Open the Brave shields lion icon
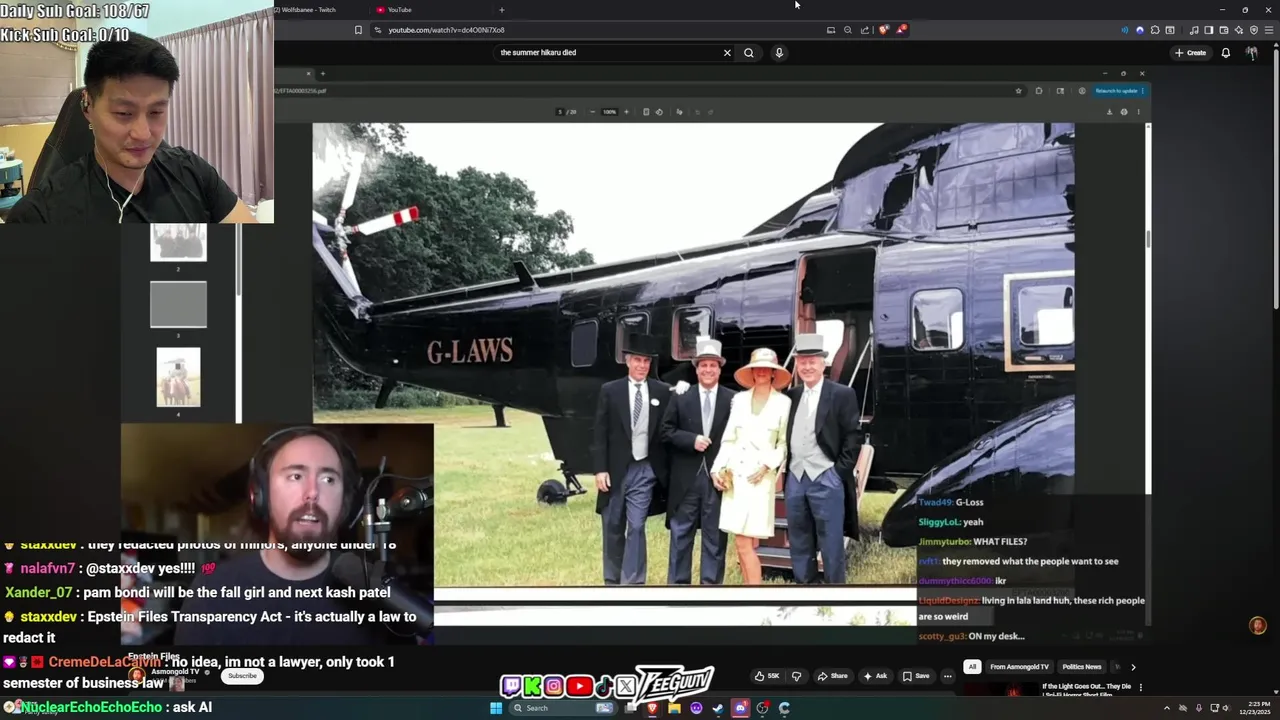Image resolution: width=1280 pixels, height=720 pixels. click(884, 29)
